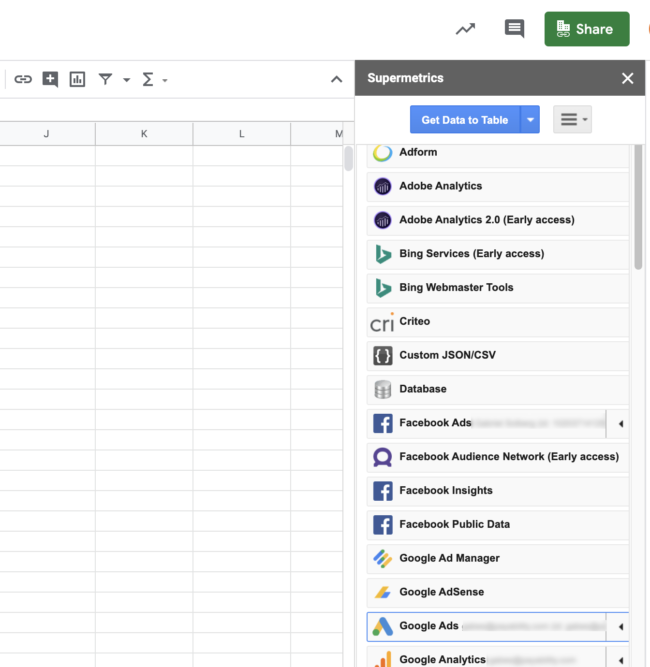
Task: Click the insert chart icon
Action: [x=77, y=79]
